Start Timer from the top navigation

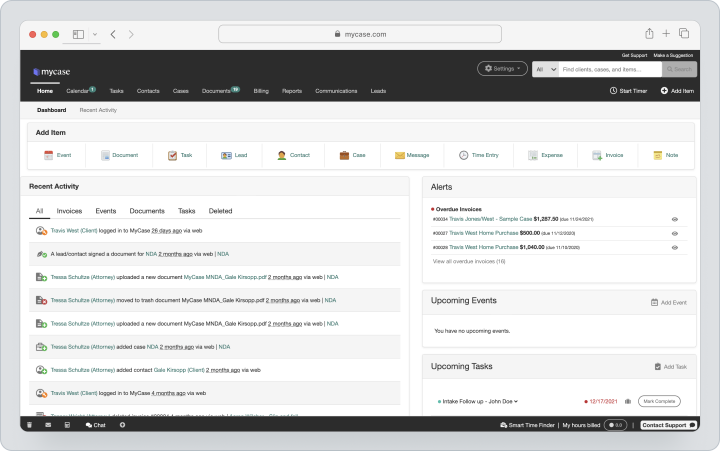[628, 91]
